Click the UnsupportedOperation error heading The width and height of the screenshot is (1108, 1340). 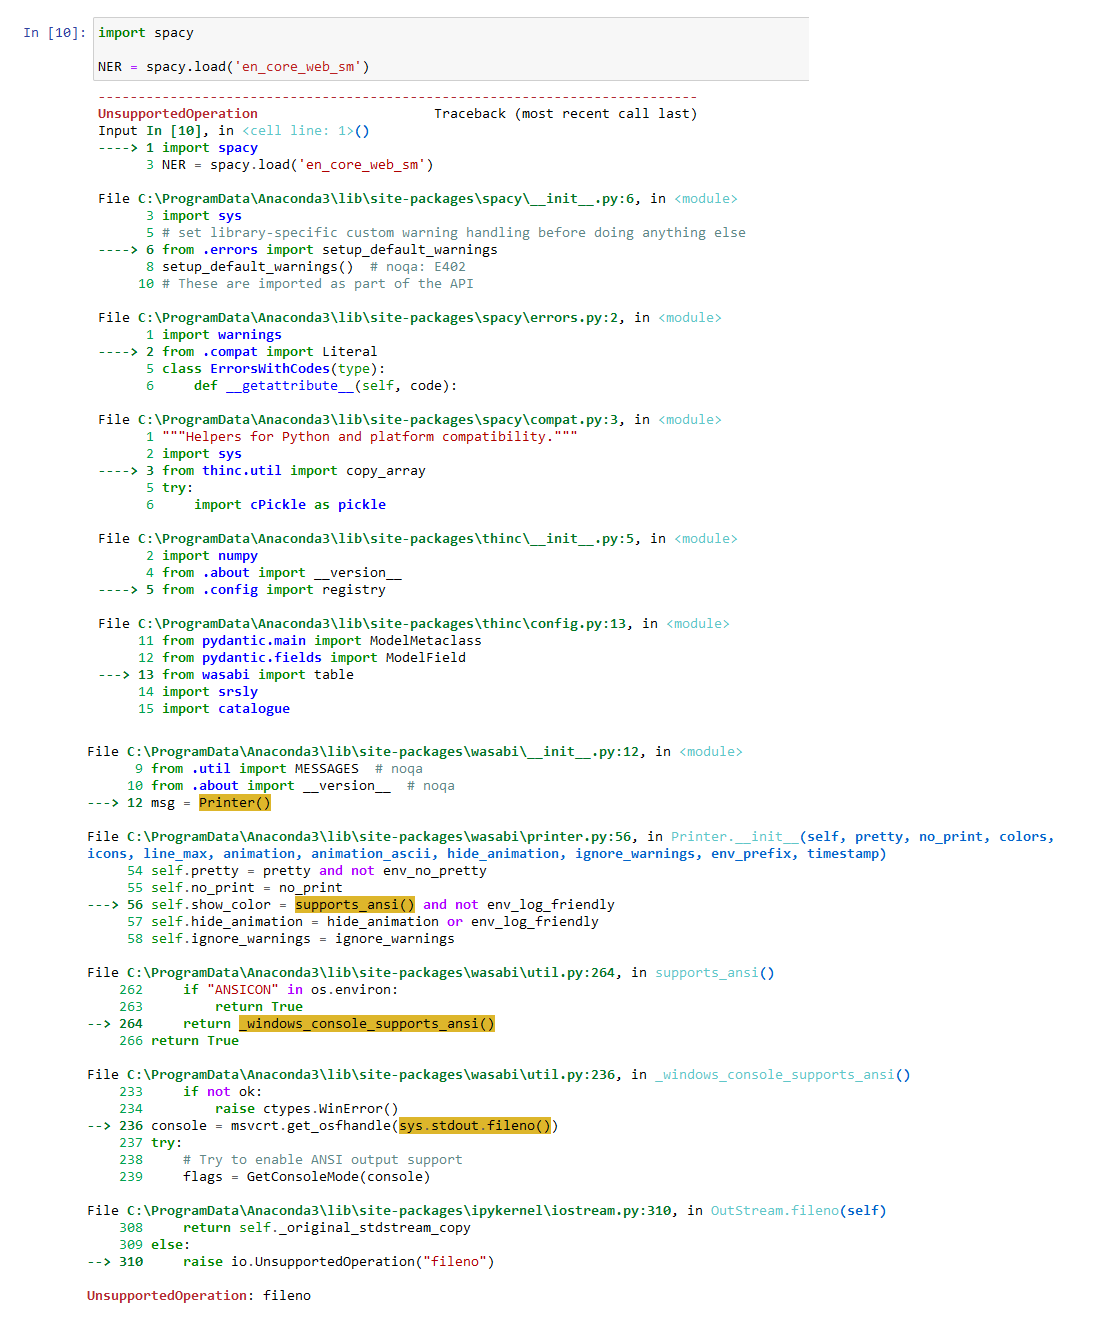177,113
